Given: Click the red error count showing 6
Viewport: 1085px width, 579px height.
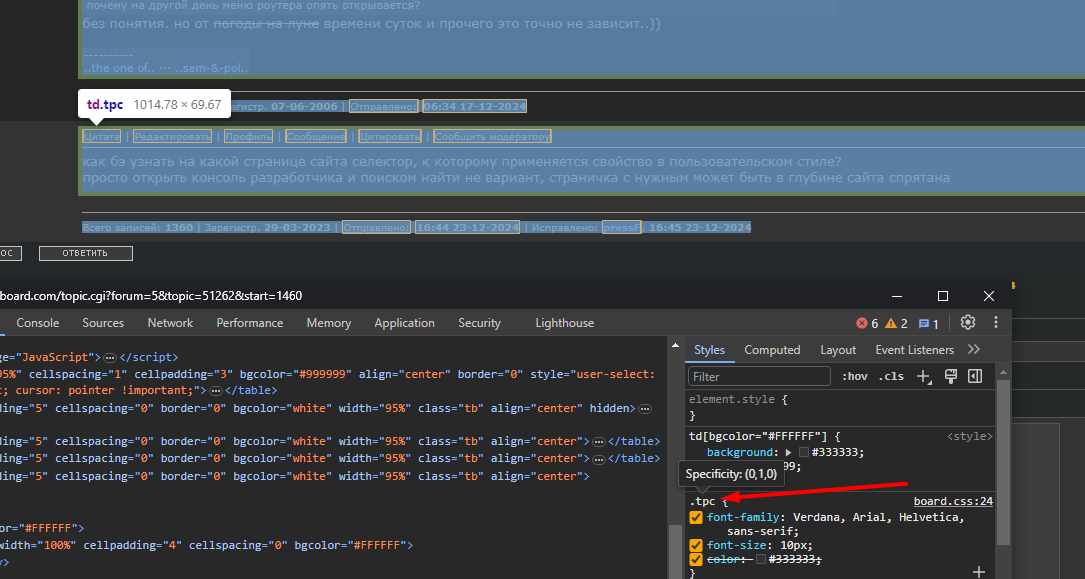Looking at the screenshot, I should pyautogui.click(x=867, y=323).
